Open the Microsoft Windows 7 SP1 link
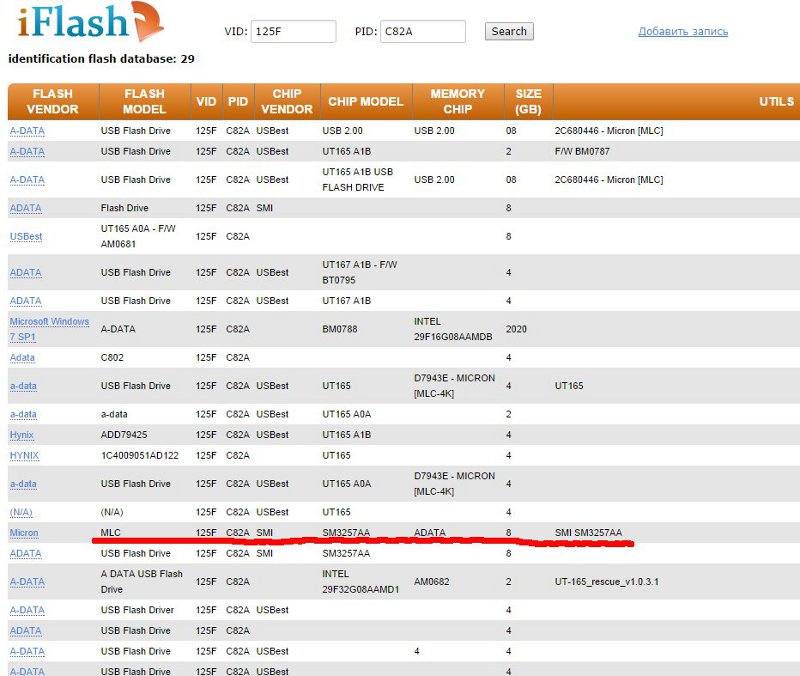The height and width of the screenshot is (676, 800). (49, 329)
